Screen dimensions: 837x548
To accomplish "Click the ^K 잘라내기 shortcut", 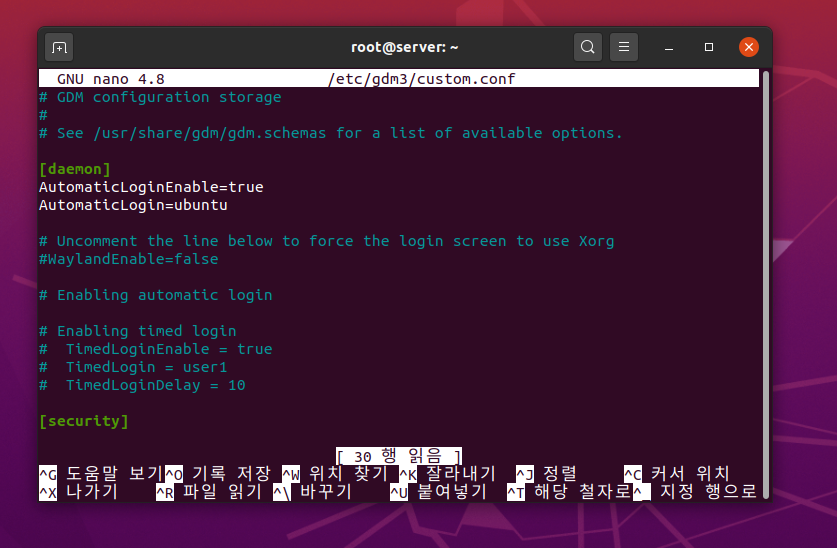I will [448, 474].
